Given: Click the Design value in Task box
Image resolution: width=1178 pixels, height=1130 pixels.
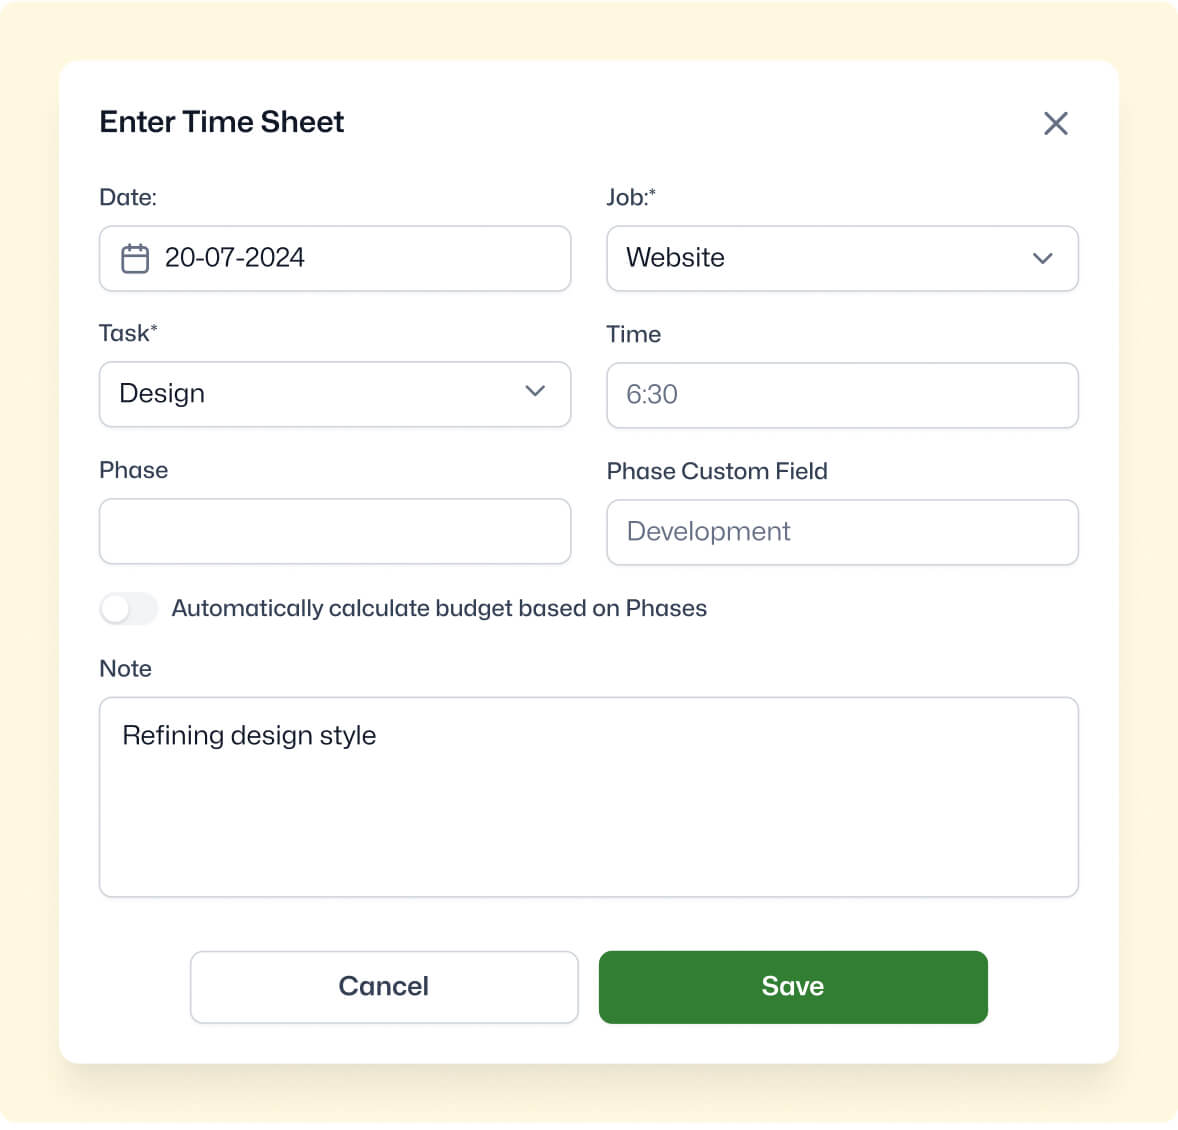Looking at the screenshot, I should [x=162, y=394].
